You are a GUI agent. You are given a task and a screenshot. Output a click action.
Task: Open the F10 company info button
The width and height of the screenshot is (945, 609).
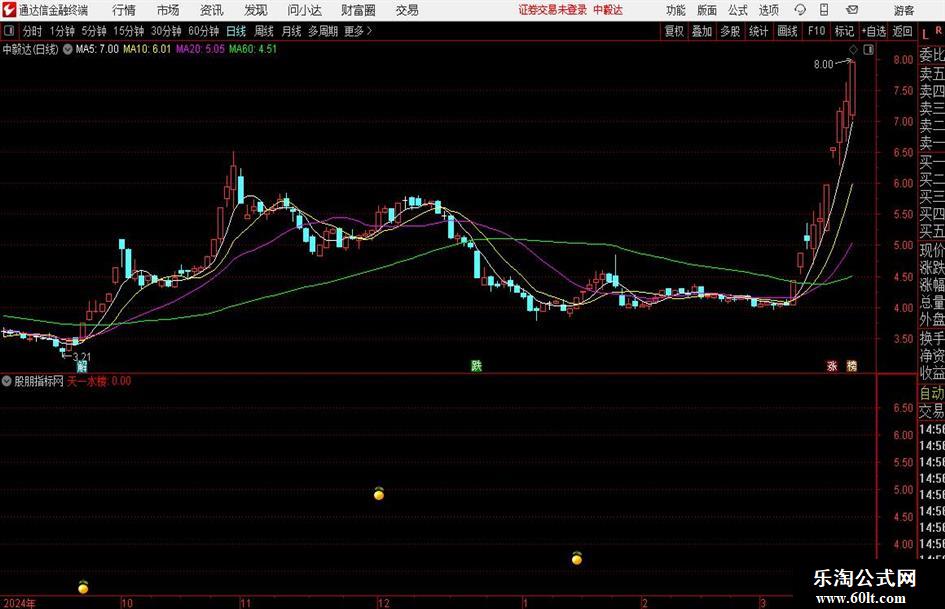point(816,31)
